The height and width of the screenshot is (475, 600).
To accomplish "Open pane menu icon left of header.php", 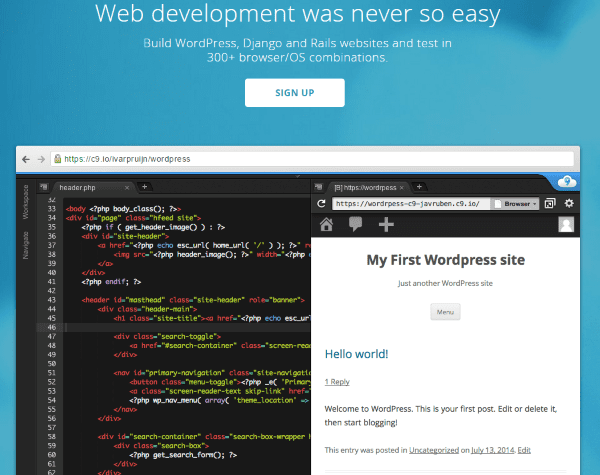I will (x=44, y=187).
